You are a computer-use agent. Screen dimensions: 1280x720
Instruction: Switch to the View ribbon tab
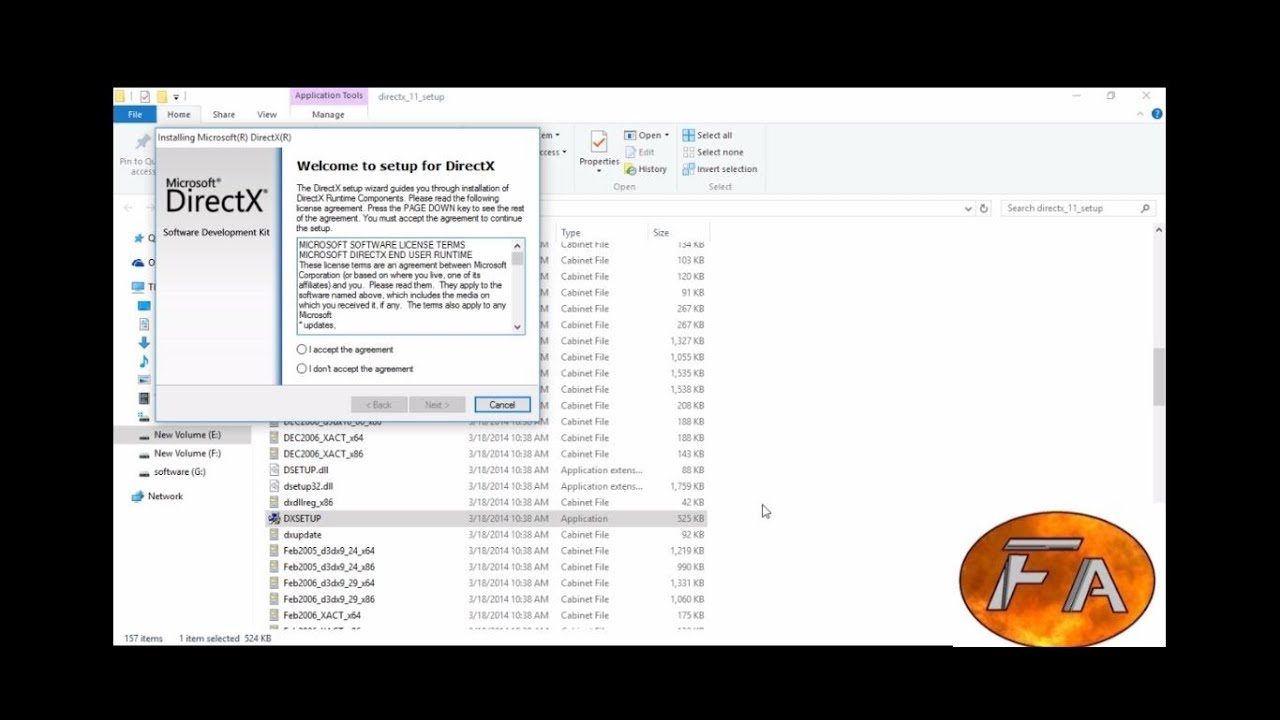click(x=267, y=115)
